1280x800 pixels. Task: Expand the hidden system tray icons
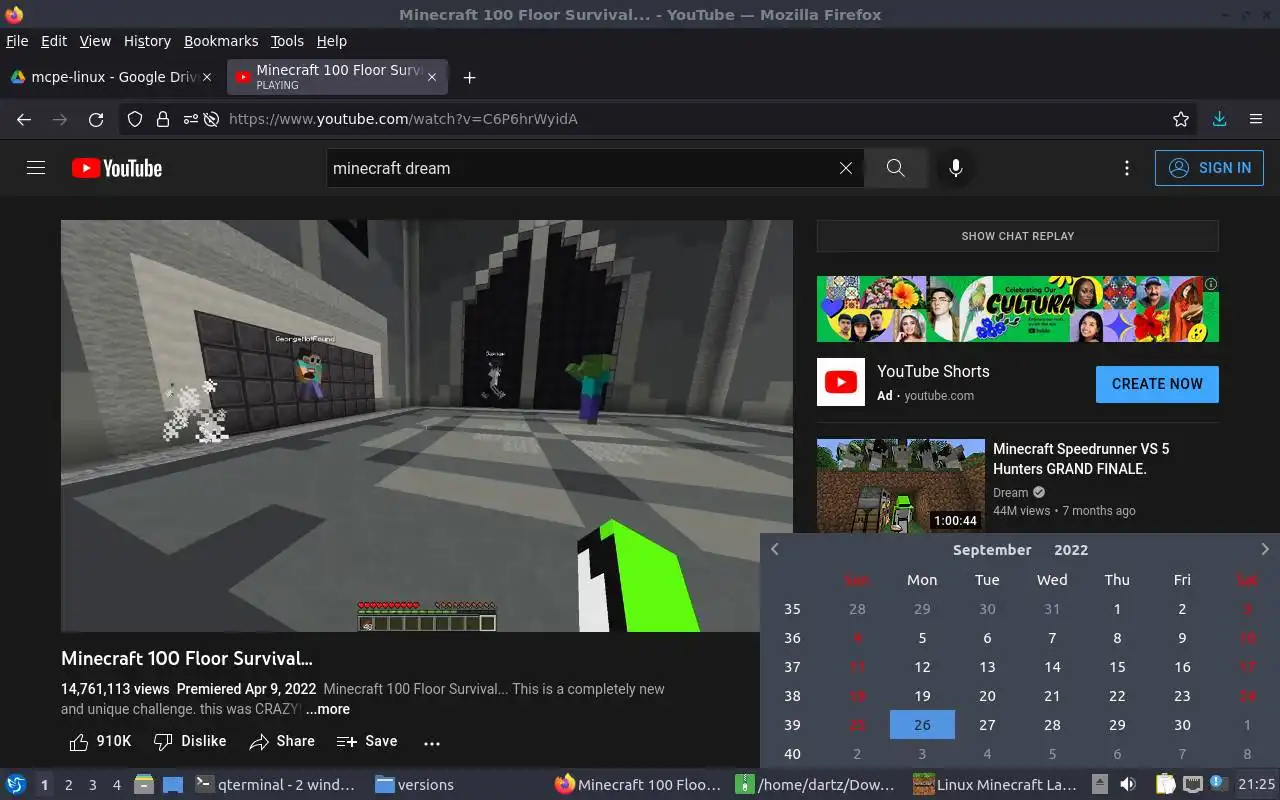[1099, 784]
